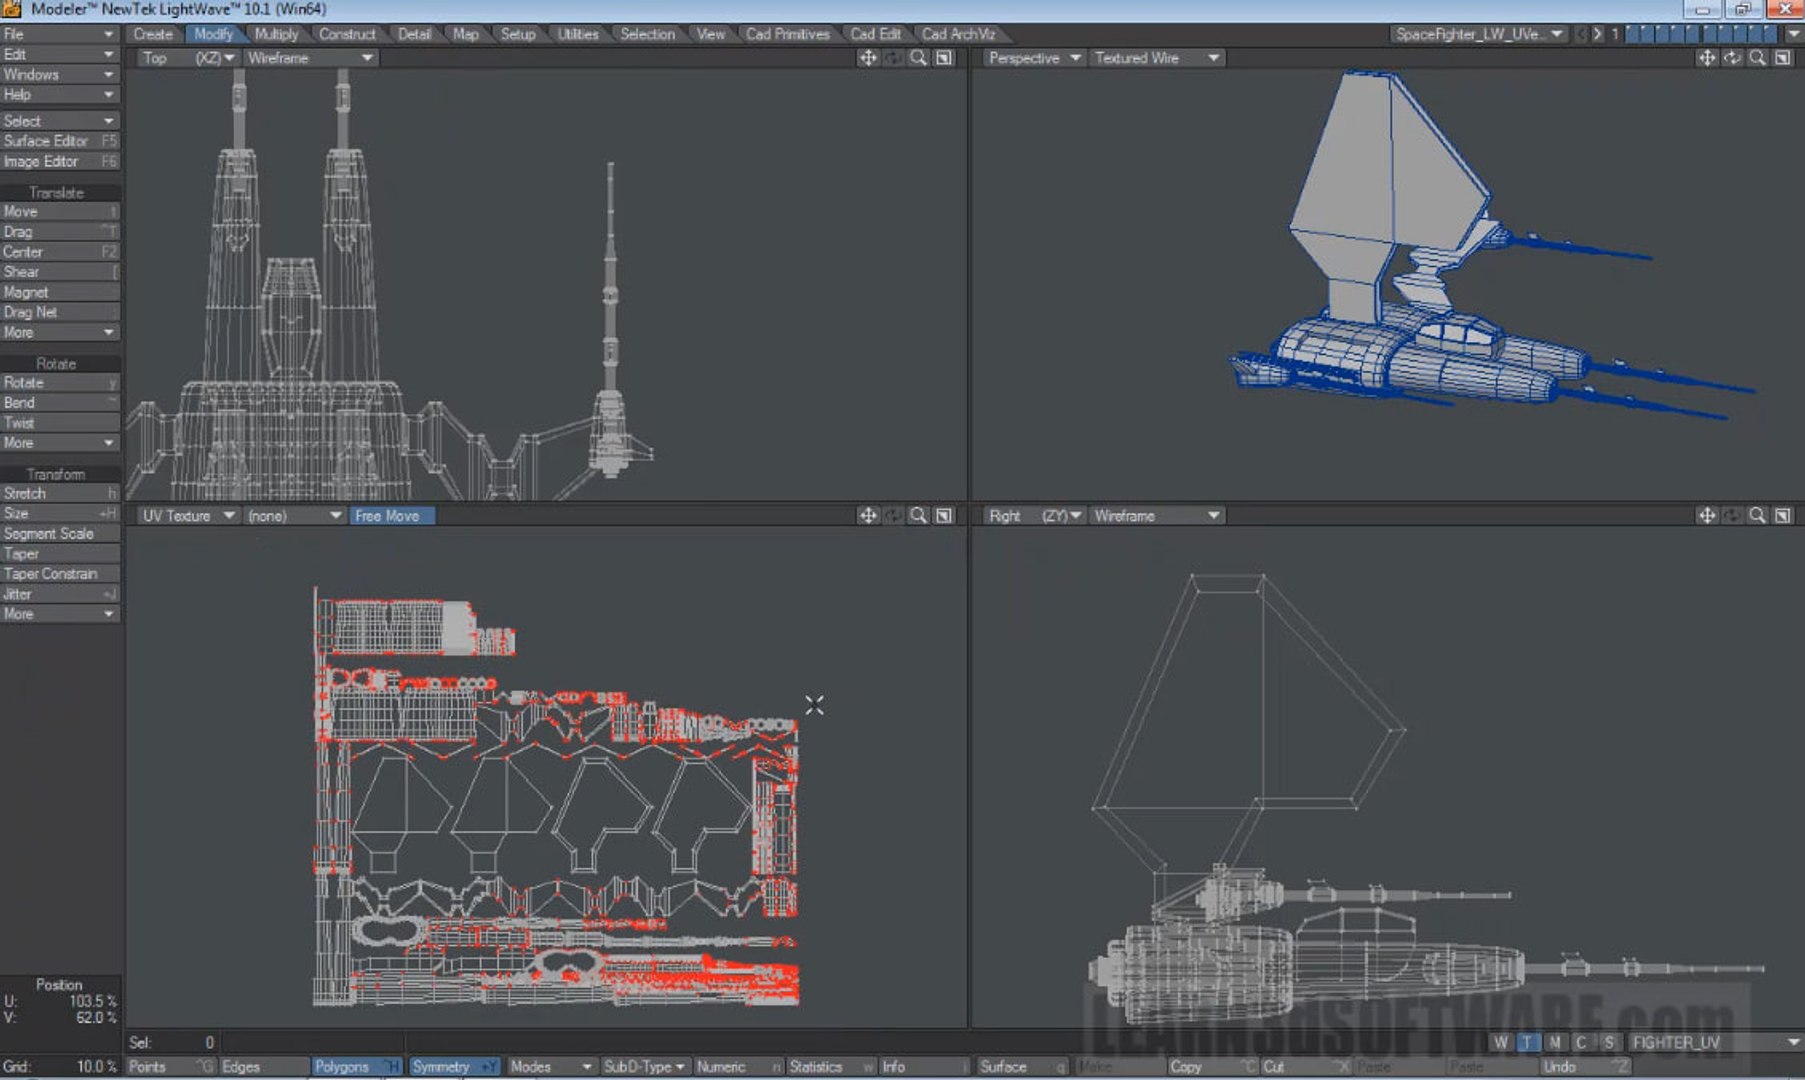Expand the Modes dropdown

[552, 1067]
